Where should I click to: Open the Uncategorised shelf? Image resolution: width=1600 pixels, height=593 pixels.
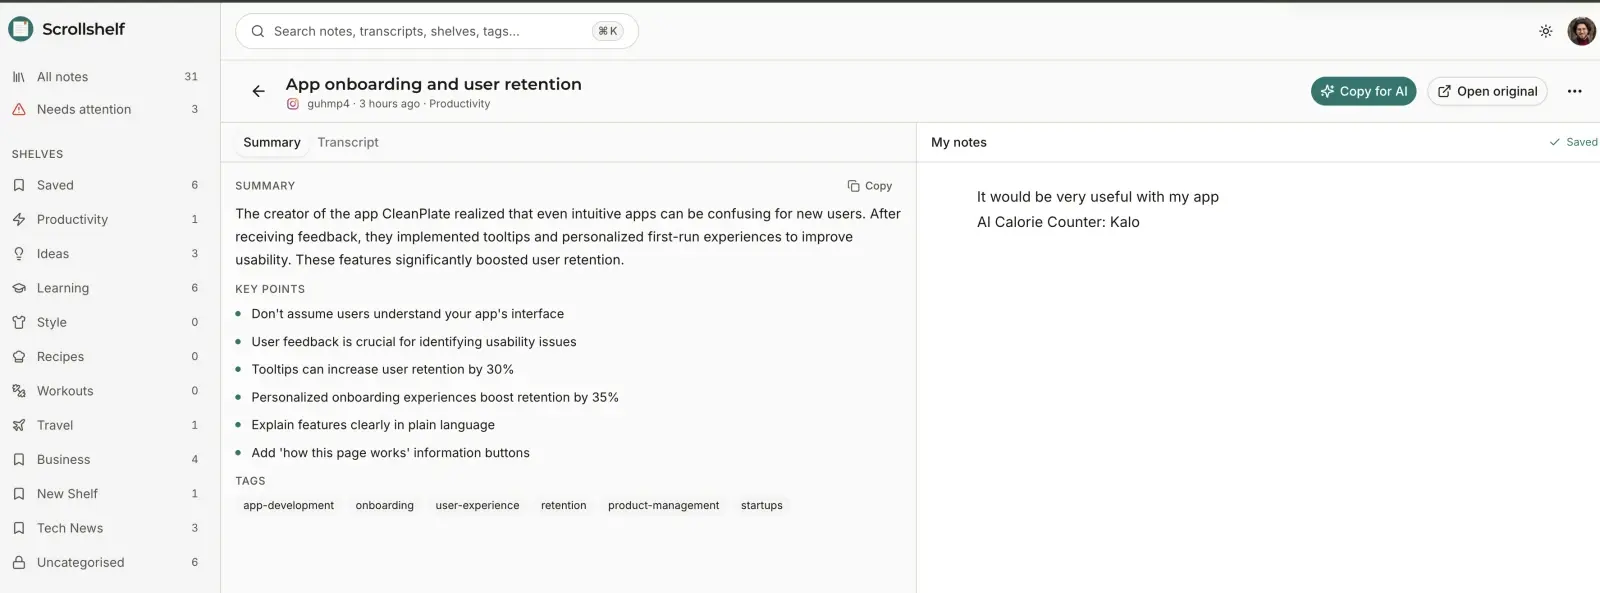(x=105, y=563)
